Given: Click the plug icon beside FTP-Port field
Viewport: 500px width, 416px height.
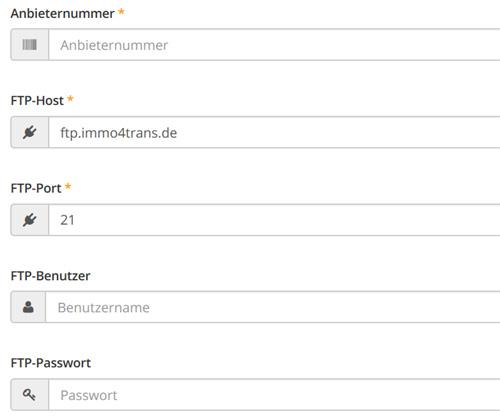Looking at the screenshot, I should (29, 220).
